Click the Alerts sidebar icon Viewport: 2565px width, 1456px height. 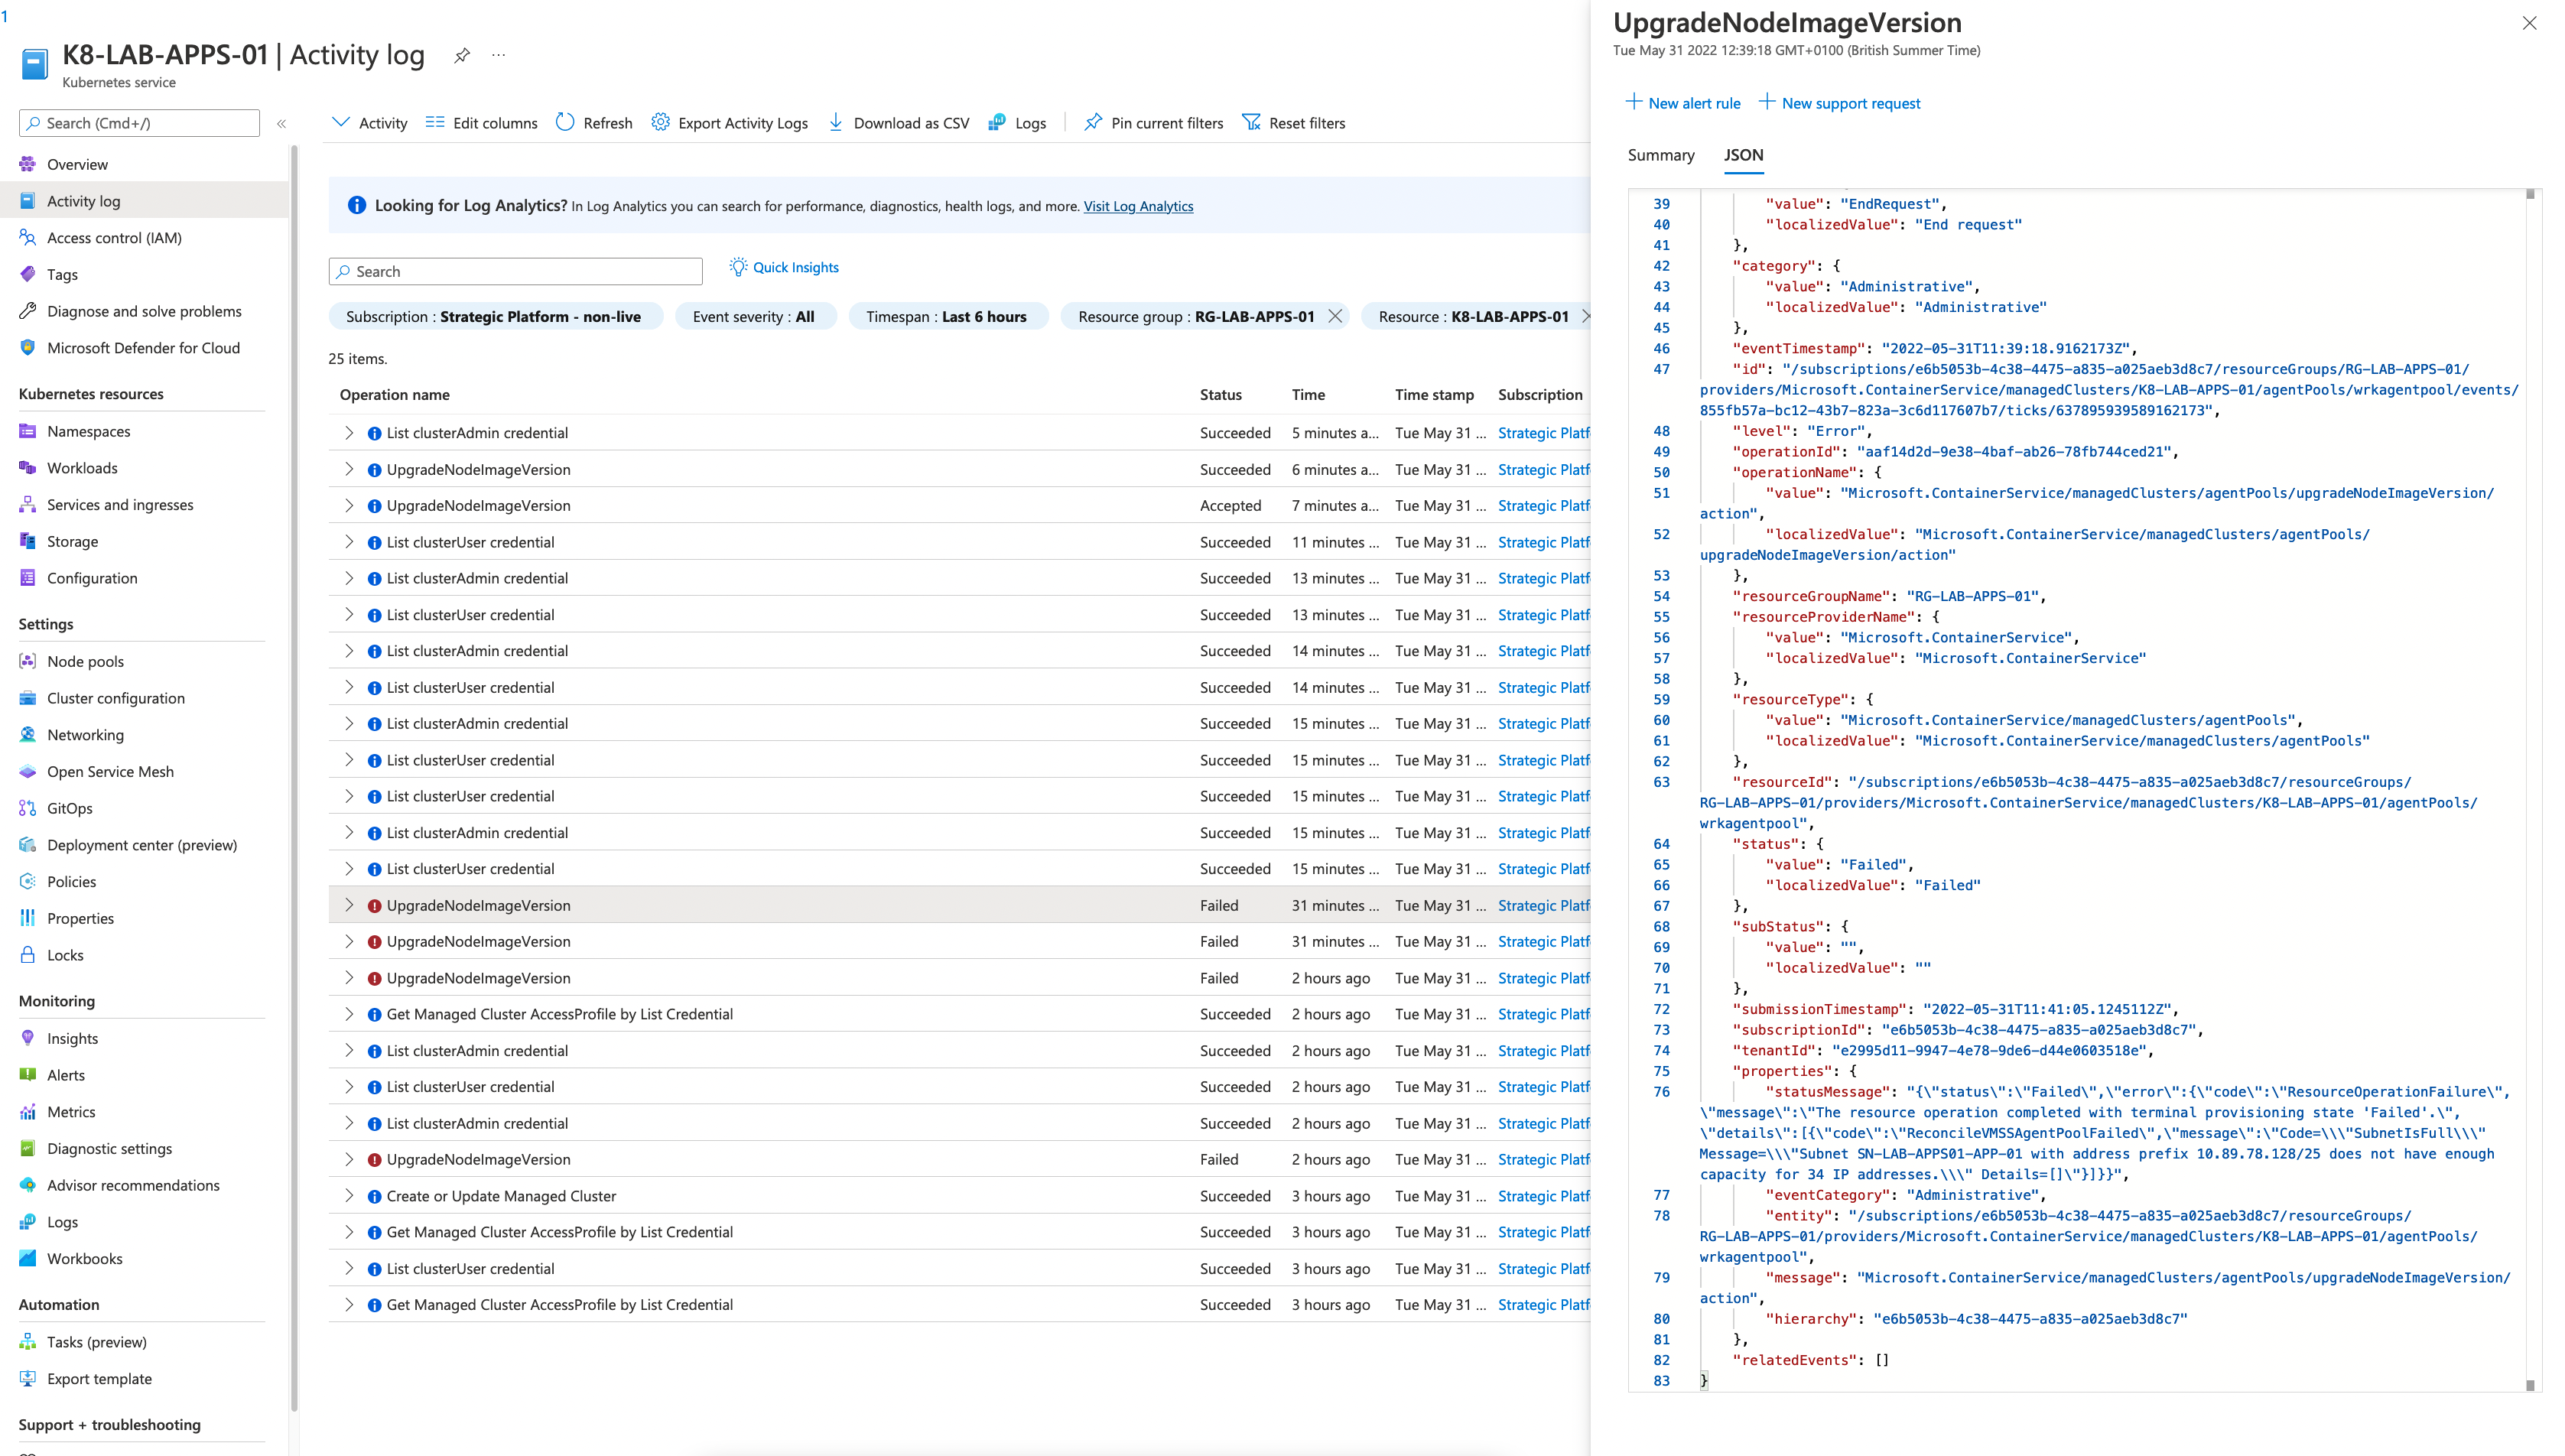point(28,1075)
